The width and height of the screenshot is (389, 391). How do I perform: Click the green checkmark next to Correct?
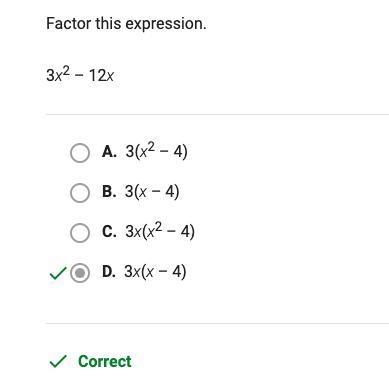pos(58,361)
